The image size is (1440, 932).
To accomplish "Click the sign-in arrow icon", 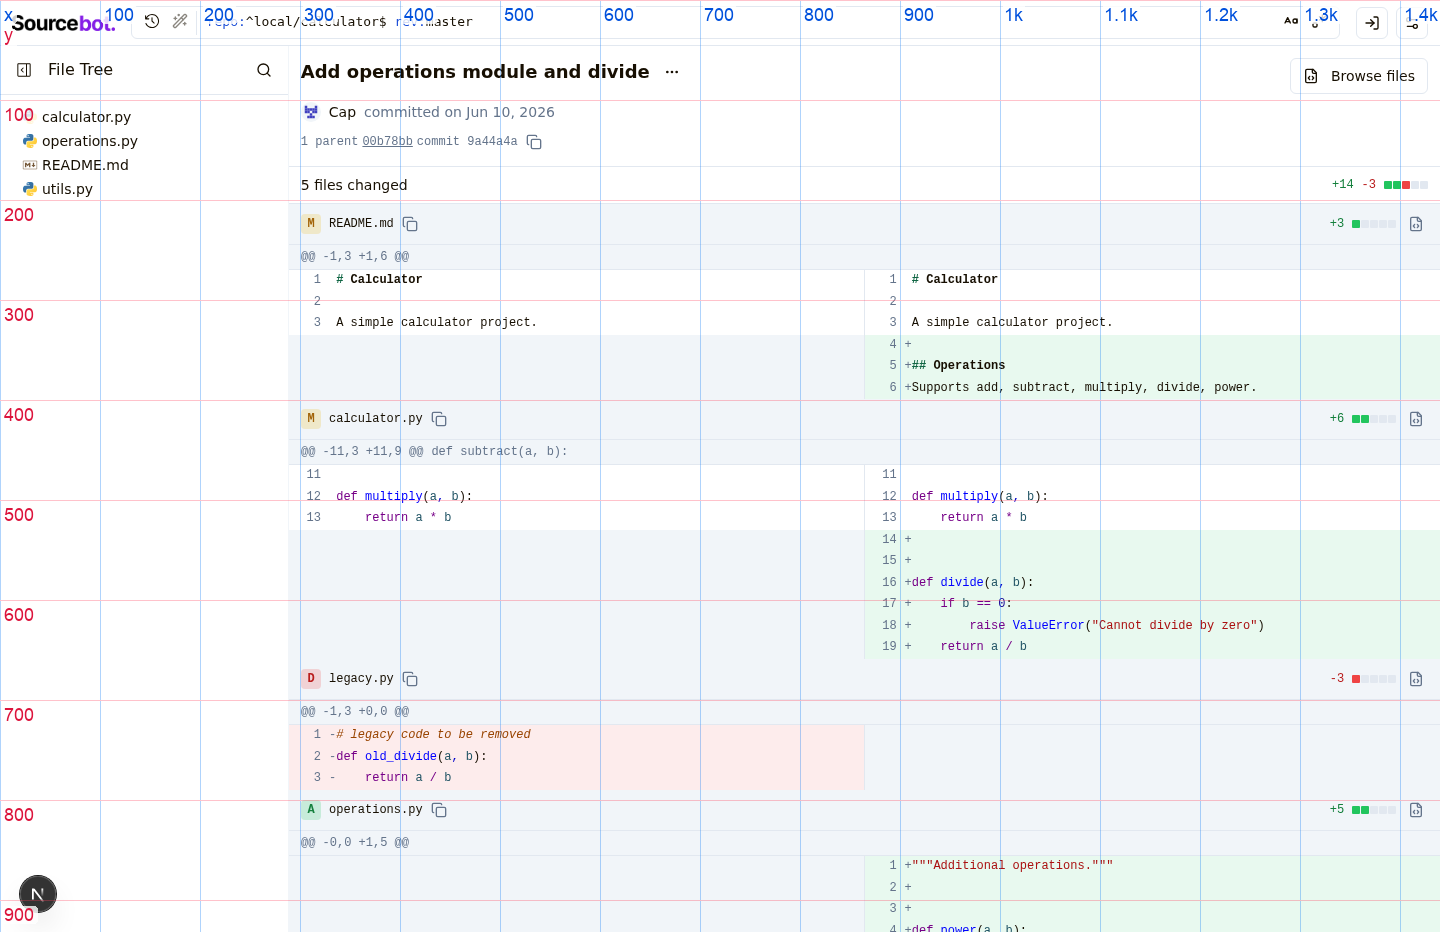I will (x=1372, y=22).
